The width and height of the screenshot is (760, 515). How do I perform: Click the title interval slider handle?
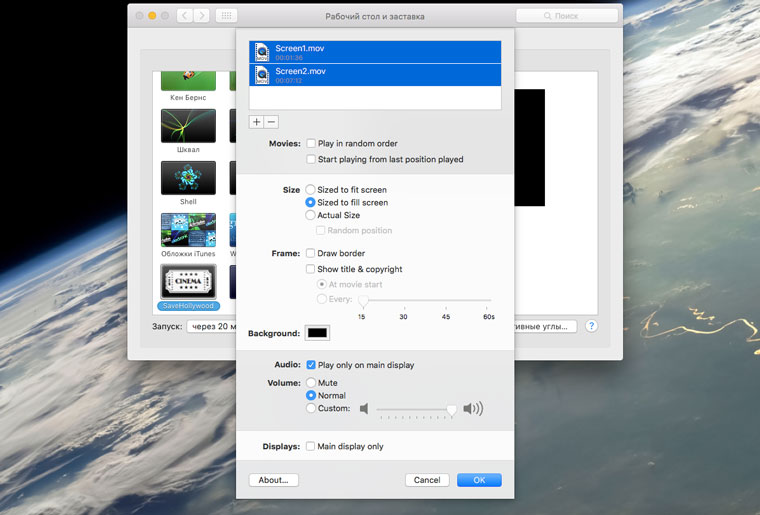coord(363,301)
